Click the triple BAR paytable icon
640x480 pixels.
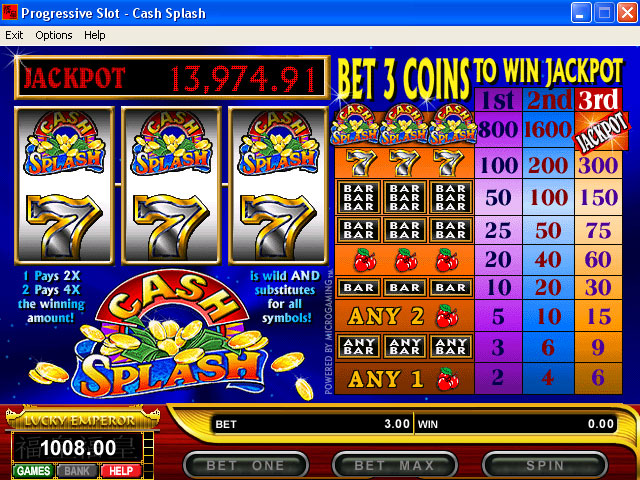[x=404, y=197]
